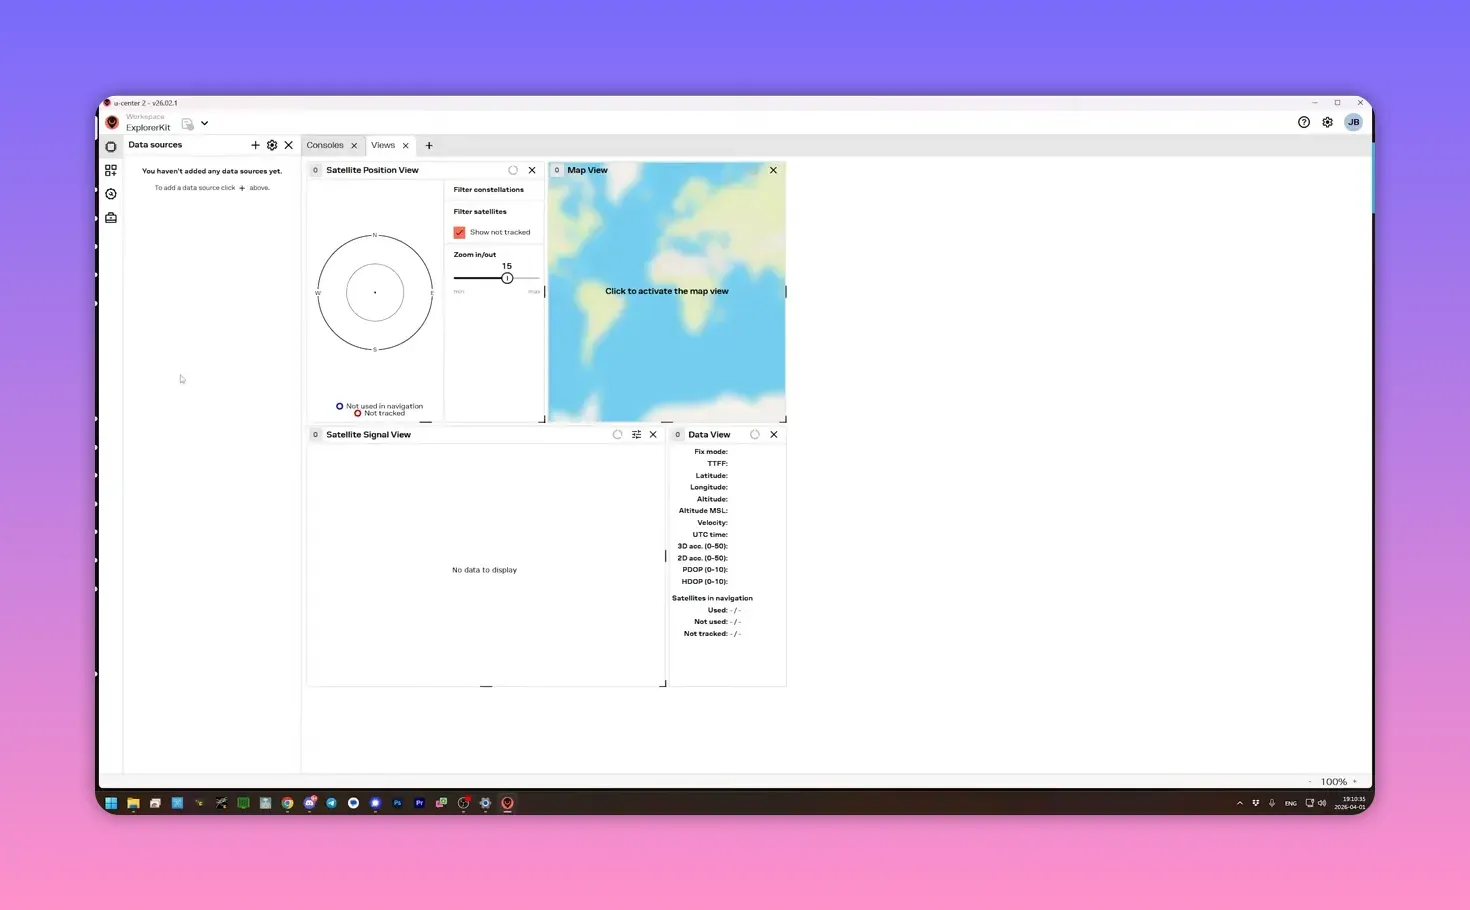Screen dimensions: 1470x910
Task: Switch to the Consoles tab
Action: coord(325,146)
